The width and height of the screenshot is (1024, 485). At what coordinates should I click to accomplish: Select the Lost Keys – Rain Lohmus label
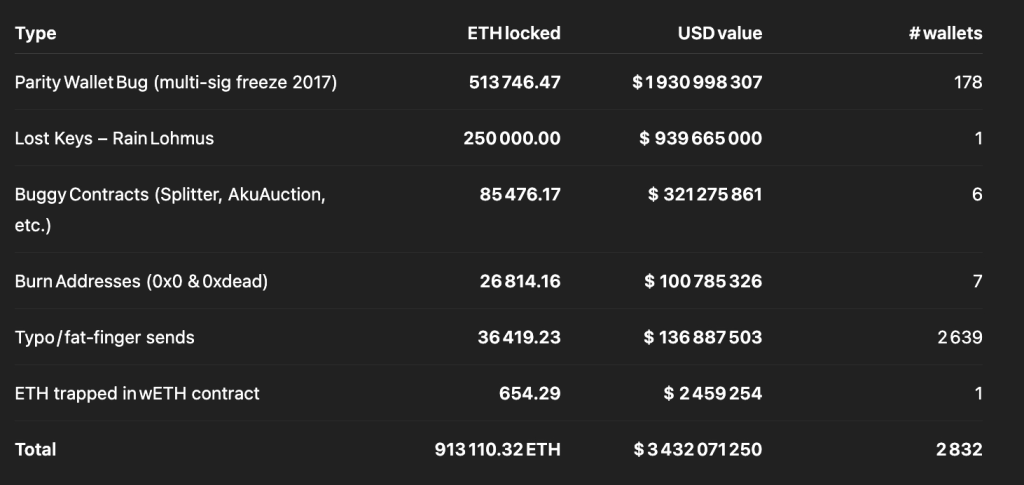[x=114, y=138]
